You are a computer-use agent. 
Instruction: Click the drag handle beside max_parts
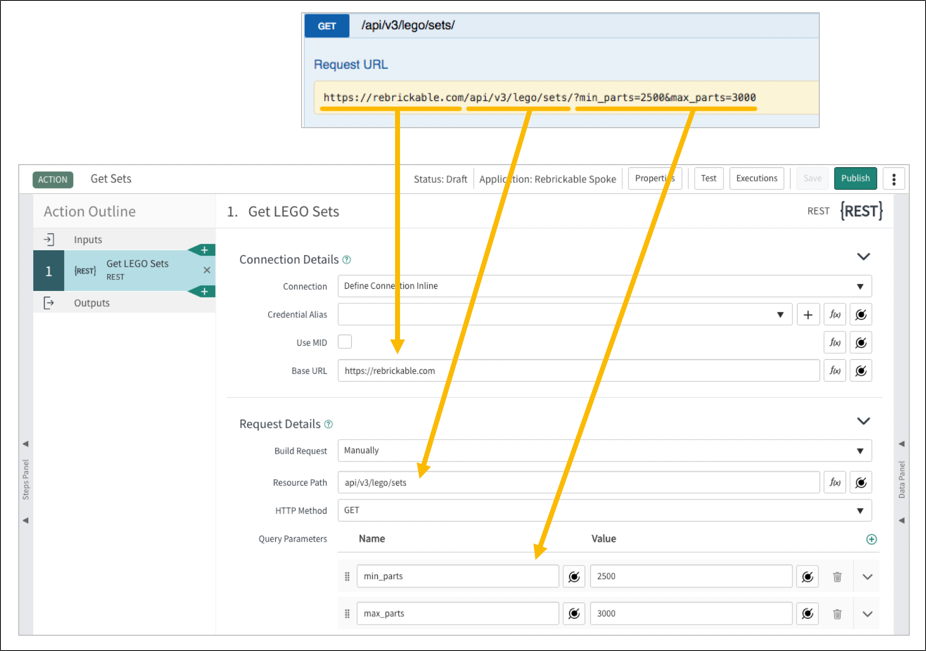coord(346,613)
